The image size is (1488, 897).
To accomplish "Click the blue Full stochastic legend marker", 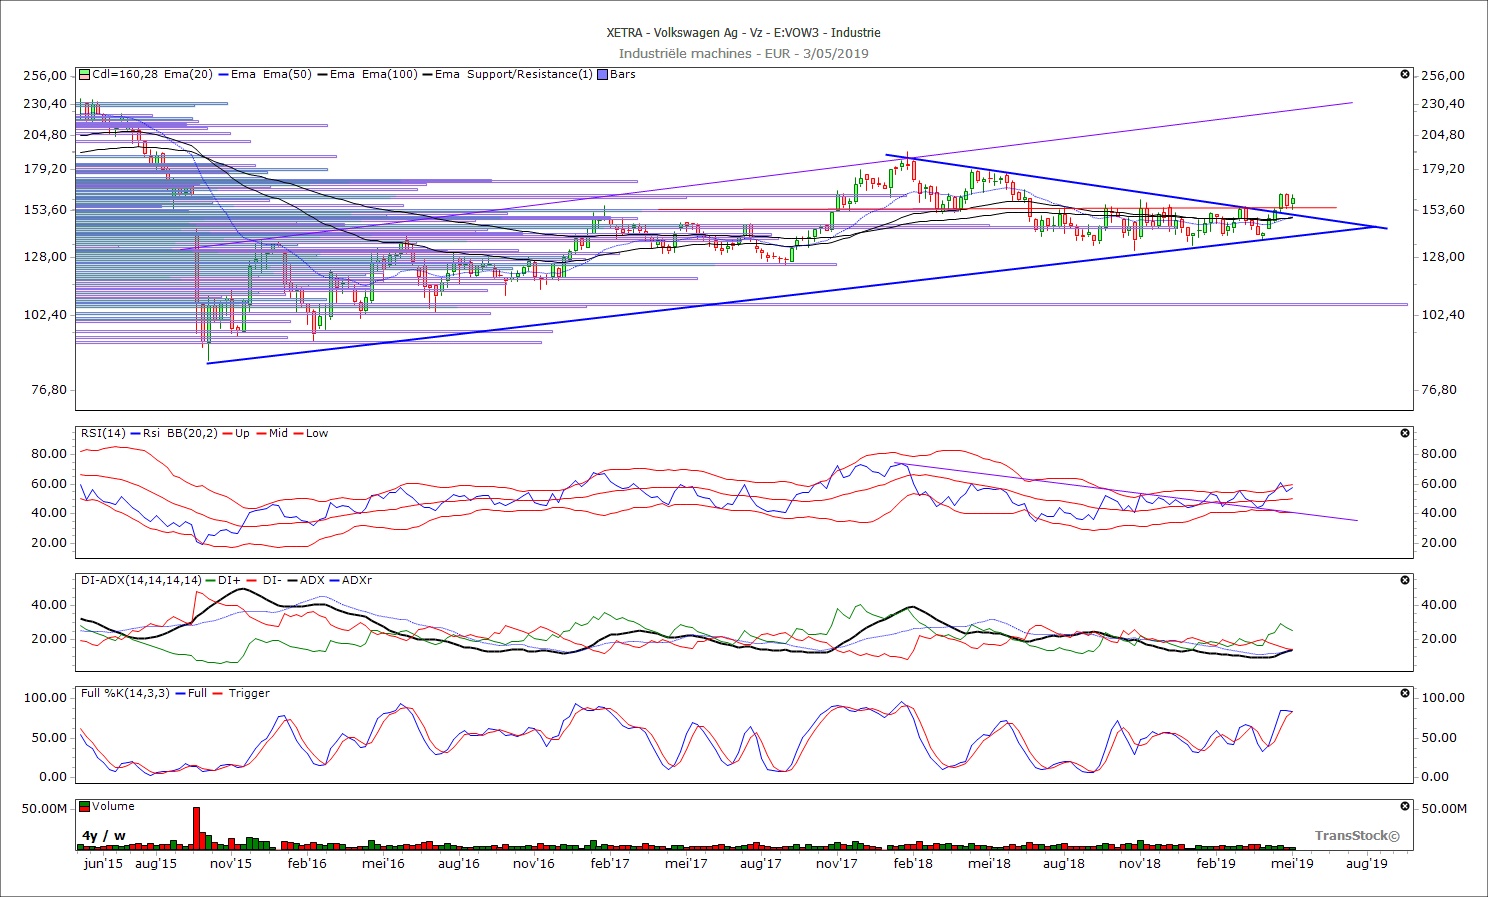I will pyautogui.click(x=181, y=693).
